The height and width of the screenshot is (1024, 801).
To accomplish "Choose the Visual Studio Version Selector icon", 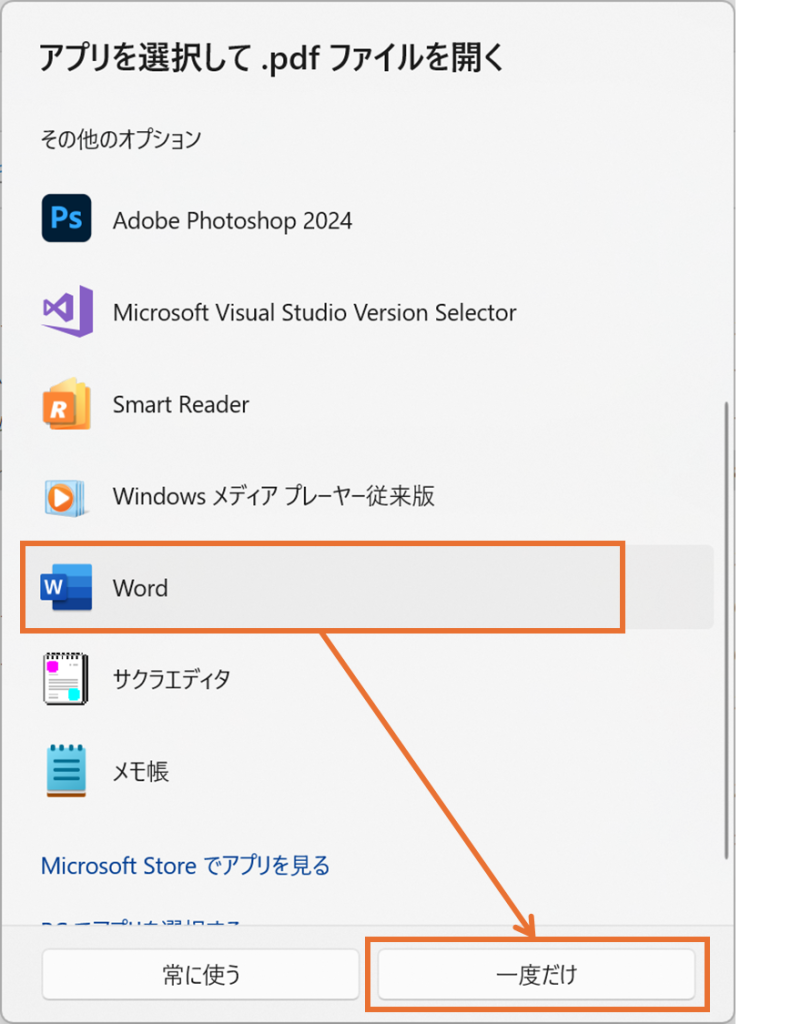I will (x=67, y=311).
